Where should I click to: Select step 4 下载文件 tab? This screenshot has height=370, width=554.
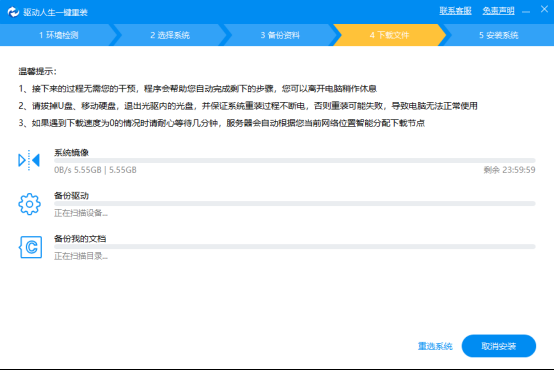click(x=389, y=35)
